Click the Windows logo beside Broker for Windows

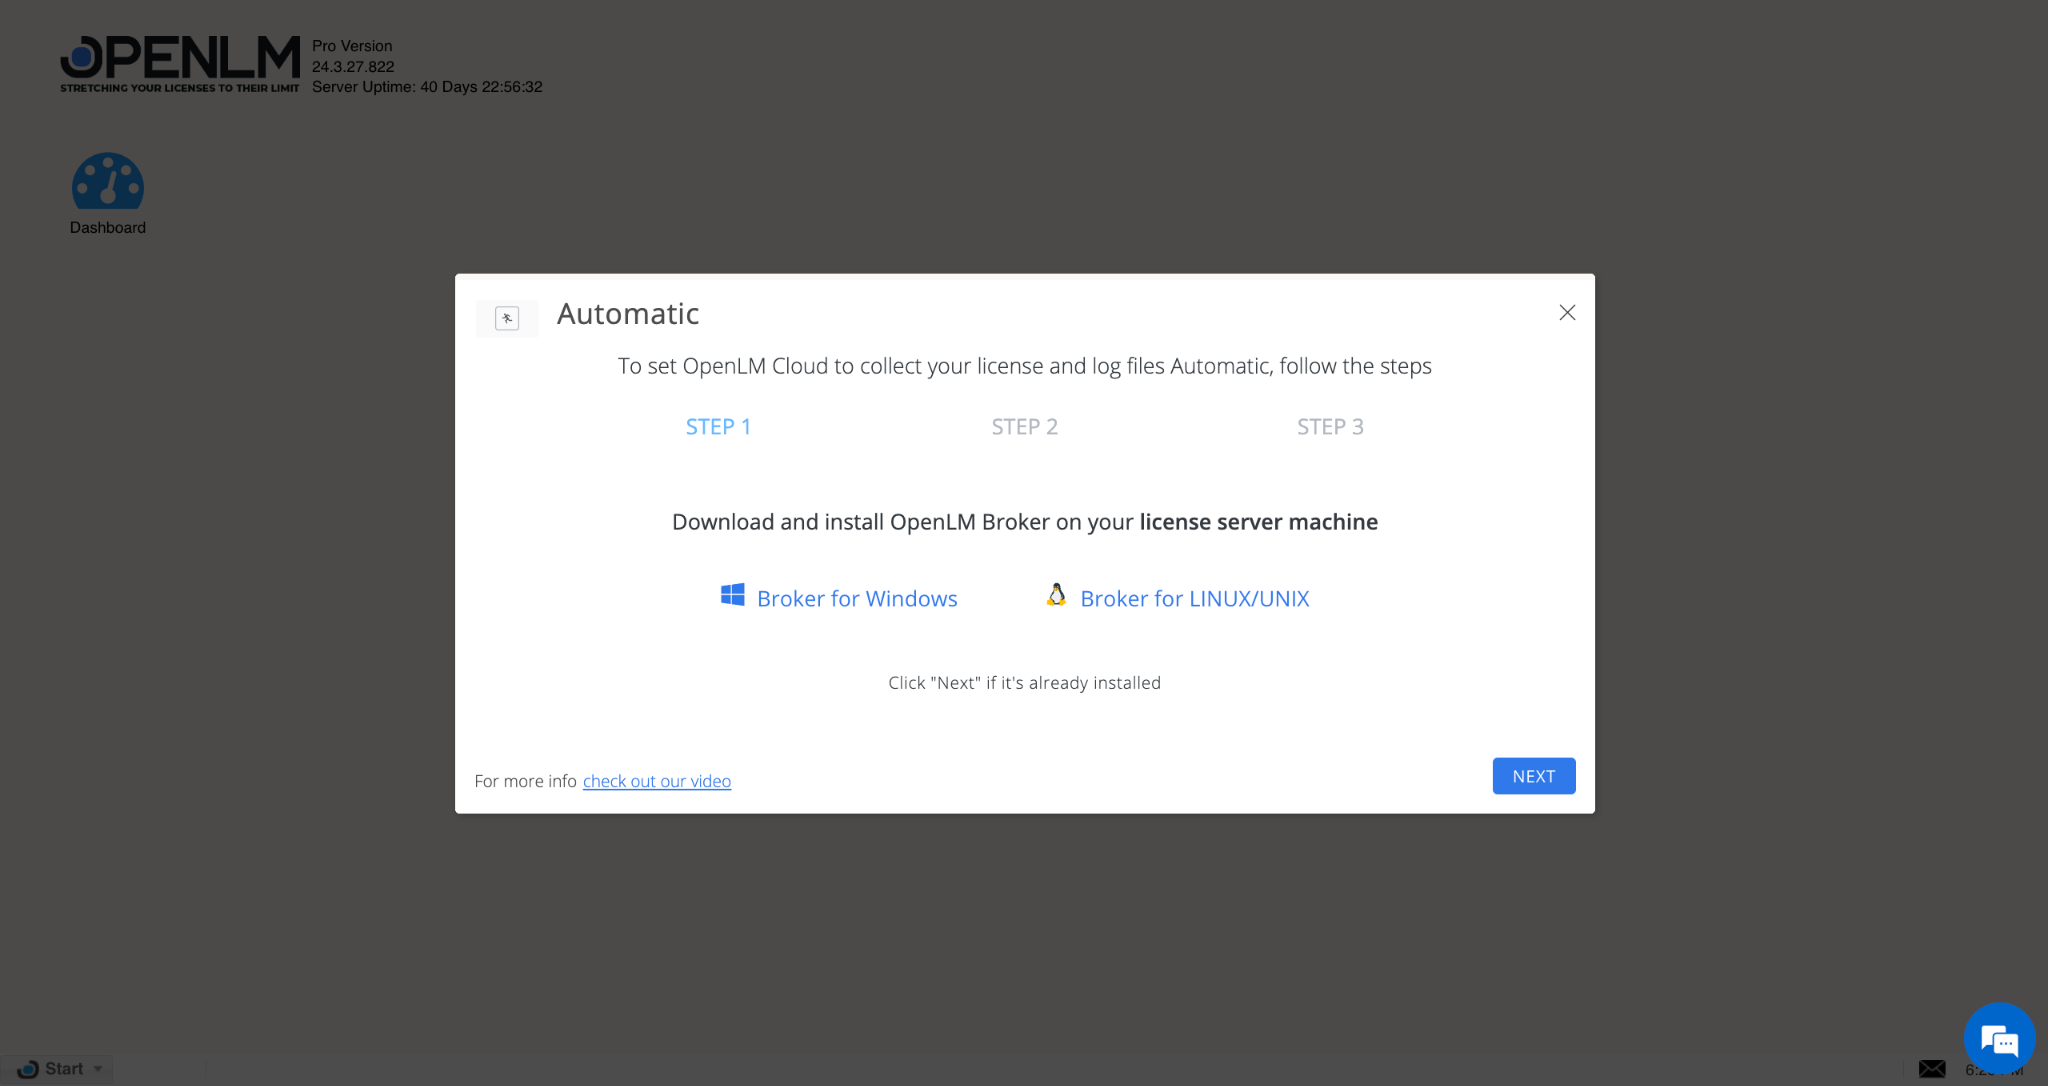pyautogui.click(x=733, y=594)
